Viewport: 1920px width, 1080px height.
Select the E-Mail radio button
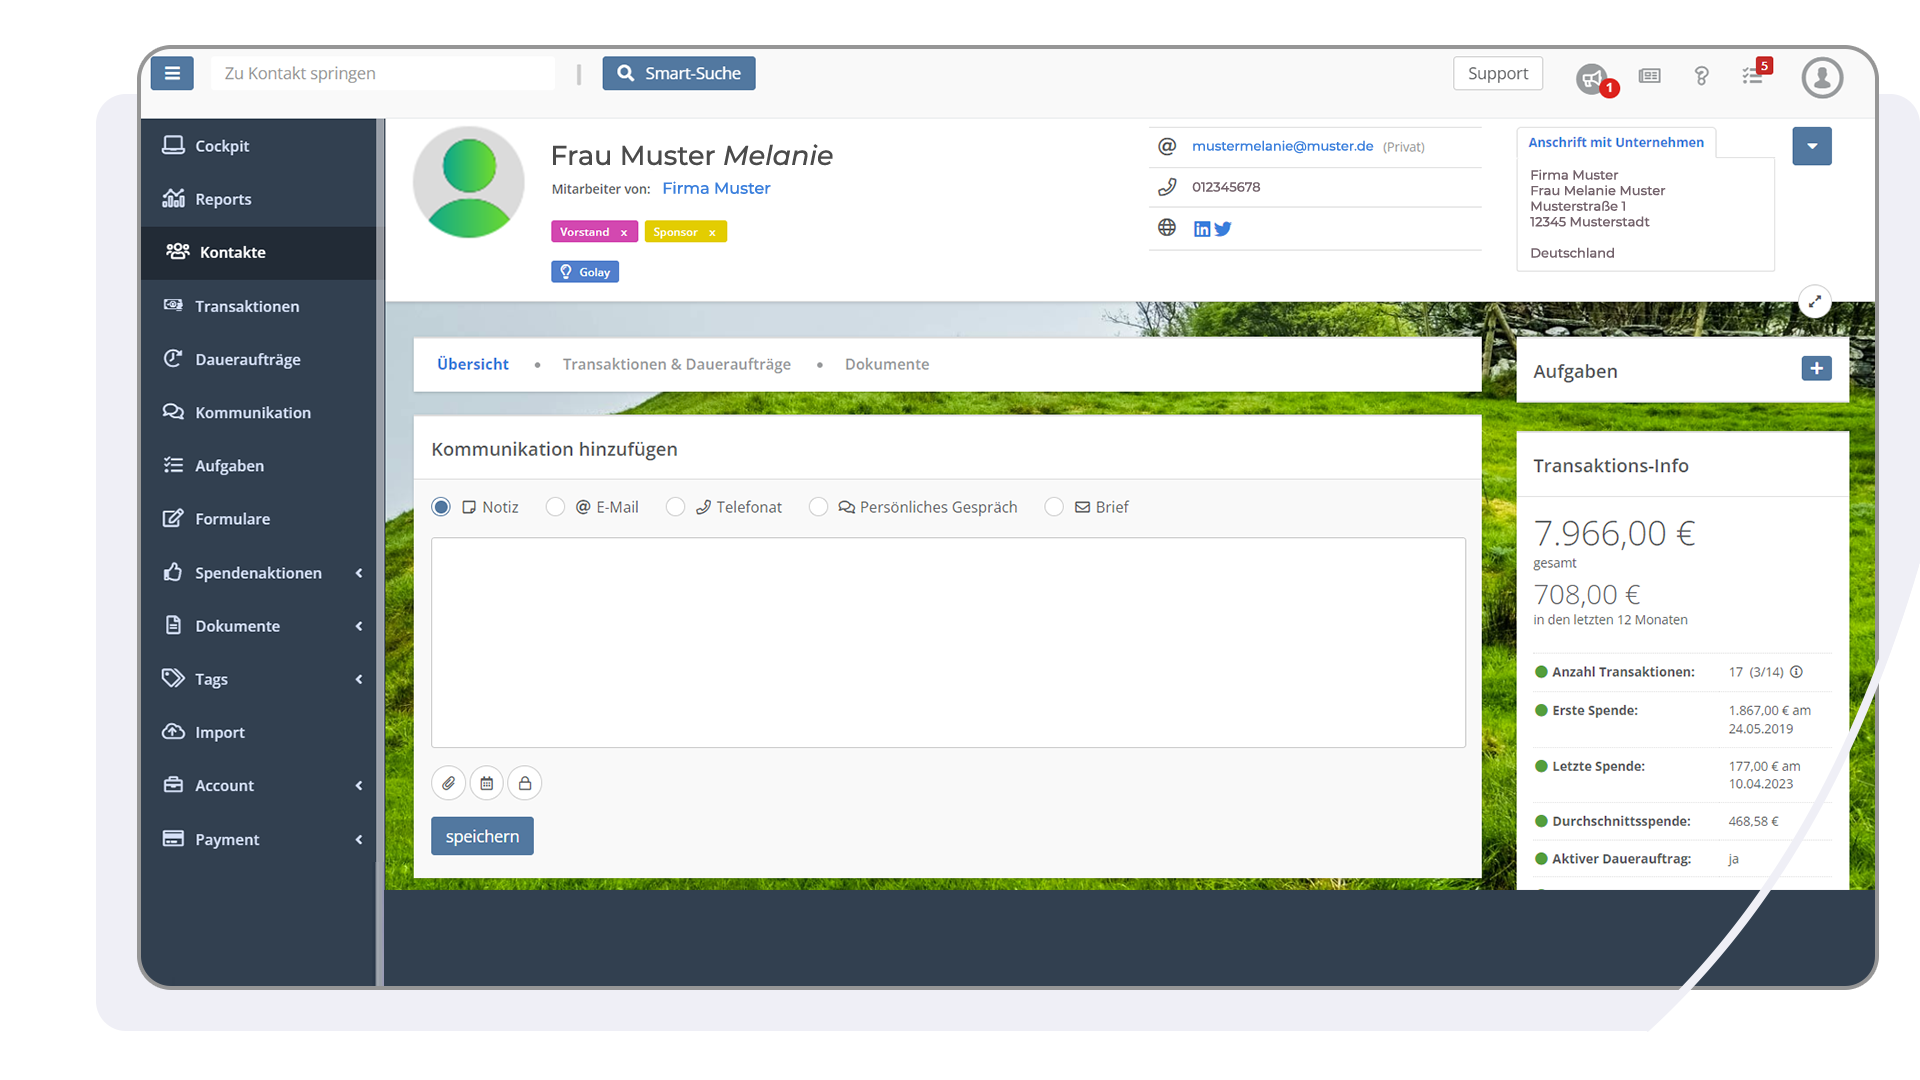555,507
